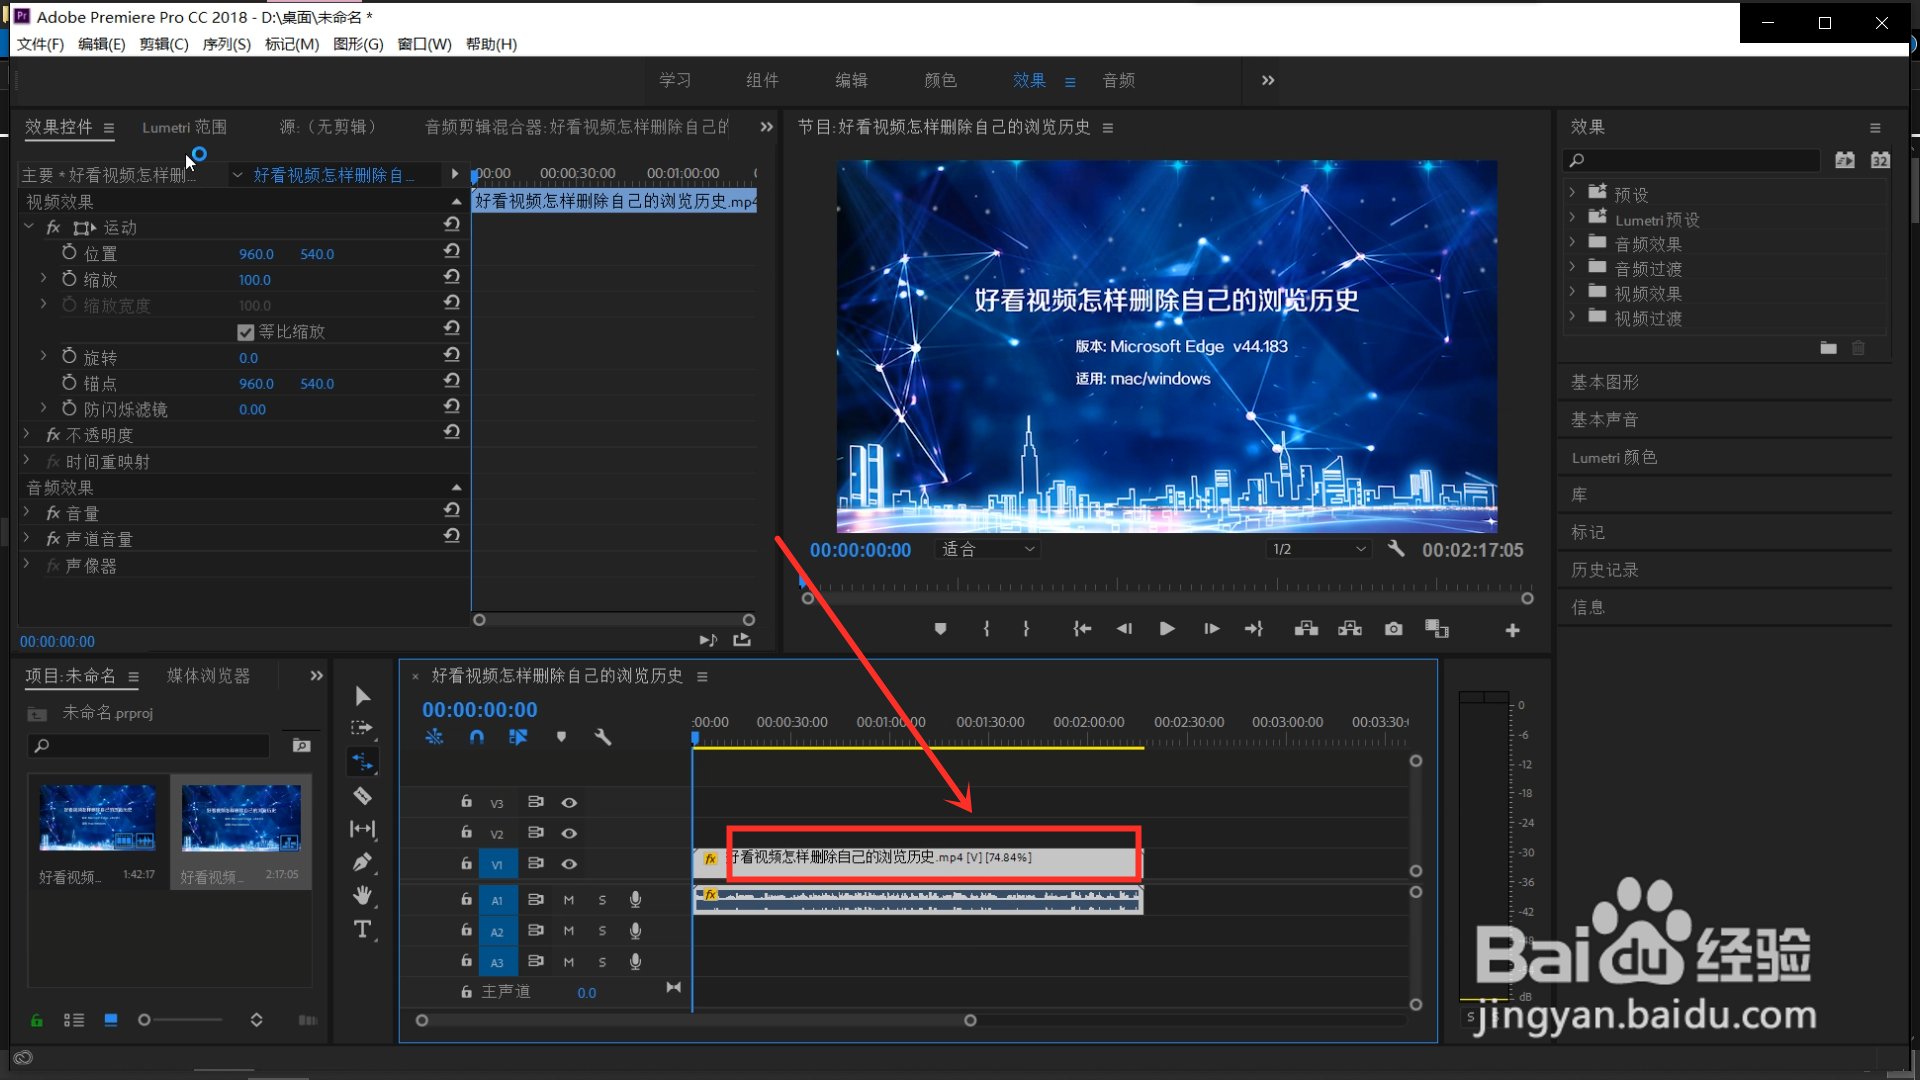Toggle snap magnet in timeline

[477, 737]
